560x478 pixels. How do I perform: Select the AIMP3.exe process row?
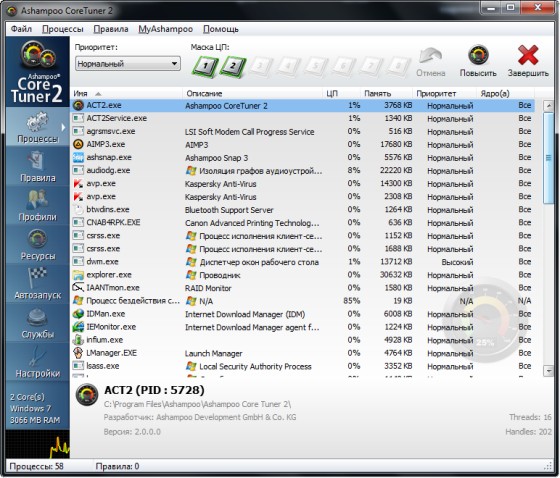coord(303,144)
